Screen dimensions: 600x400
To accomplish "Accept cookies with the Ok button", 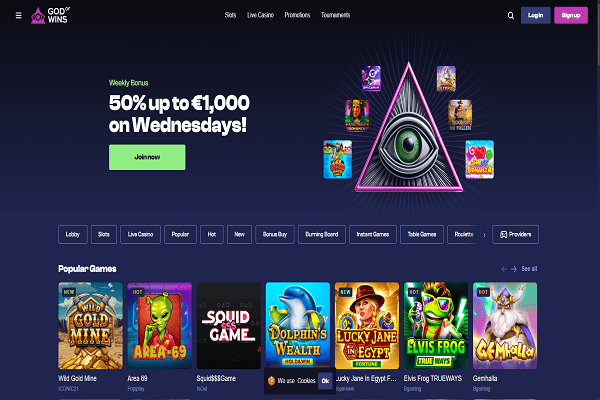I will (325, 381).
